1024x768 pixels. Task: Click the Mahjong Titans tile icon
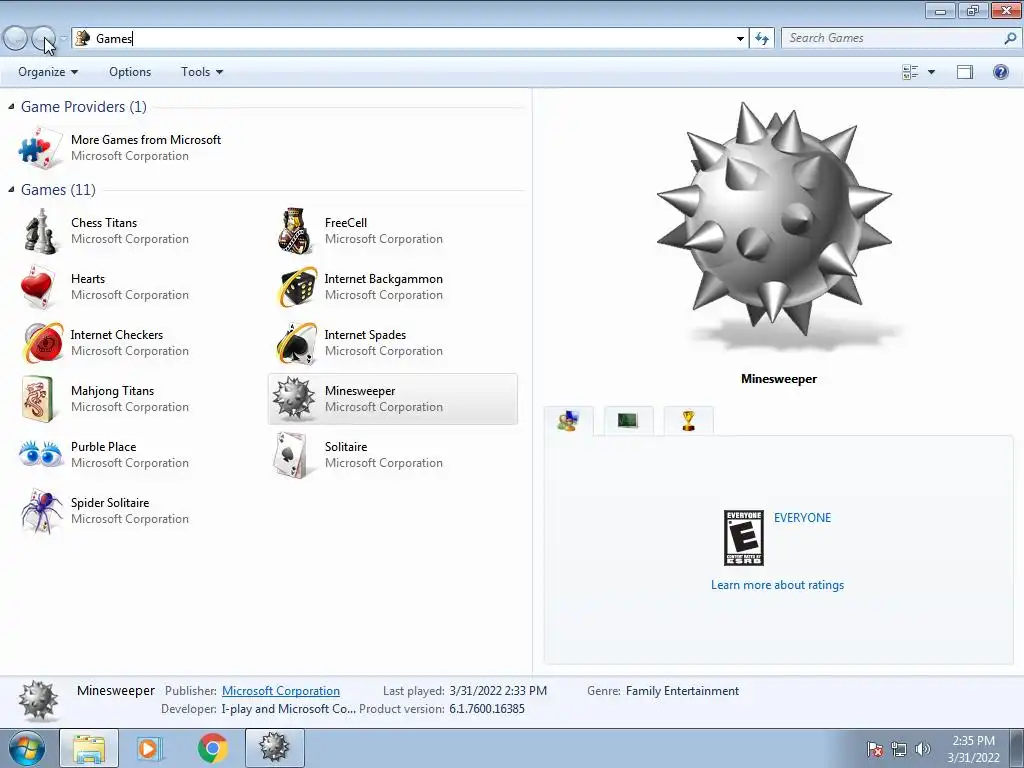tap(37, 399)
